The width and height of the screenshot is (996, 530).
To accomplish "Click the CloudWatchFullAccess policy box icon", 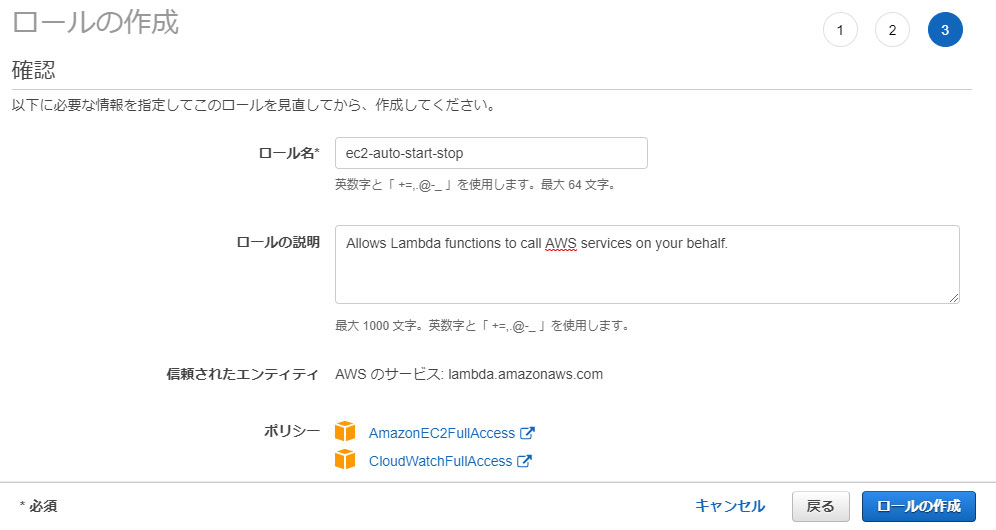I will (345, 459).
